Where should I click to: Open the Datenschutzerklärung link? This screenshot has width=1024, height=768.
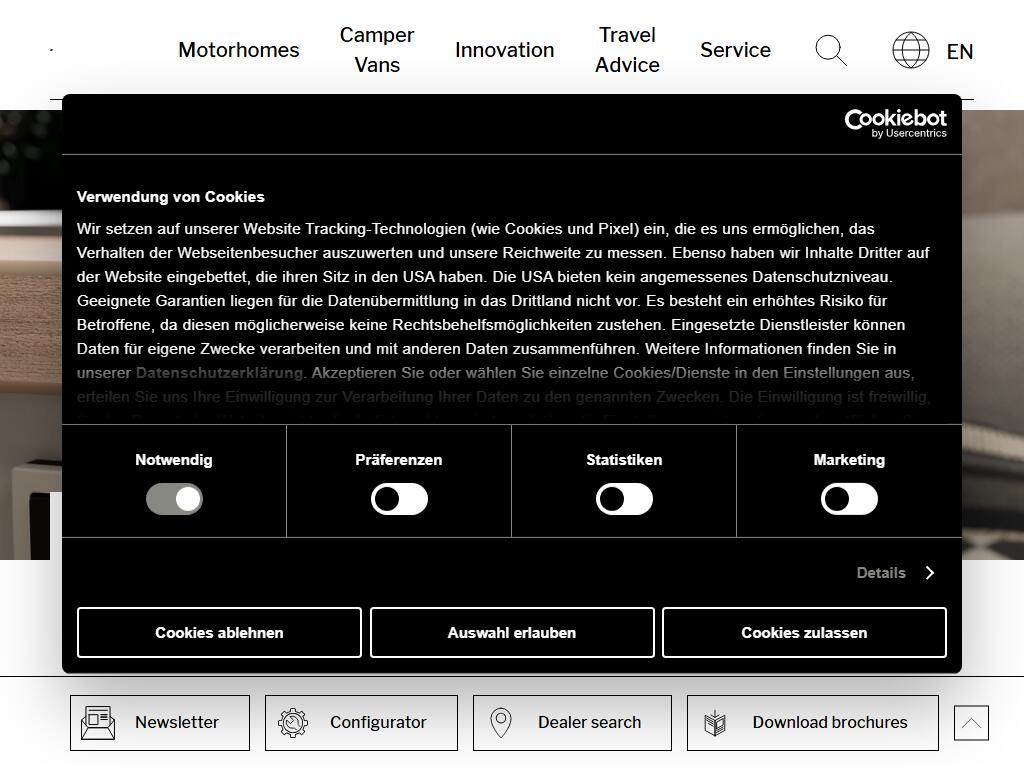click(x=219, y=373)
